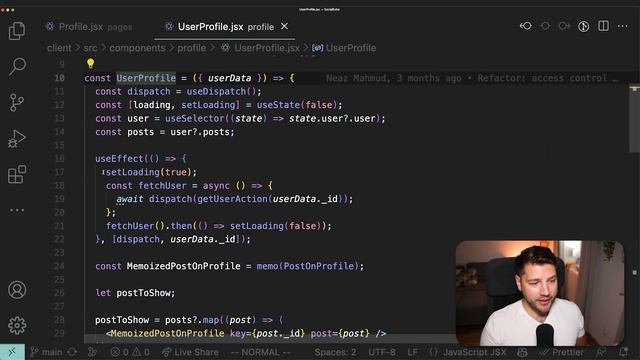Click the highlighted UserProfile identifier
Viewport: 640px width, 360px height.
tap(146, 78)
